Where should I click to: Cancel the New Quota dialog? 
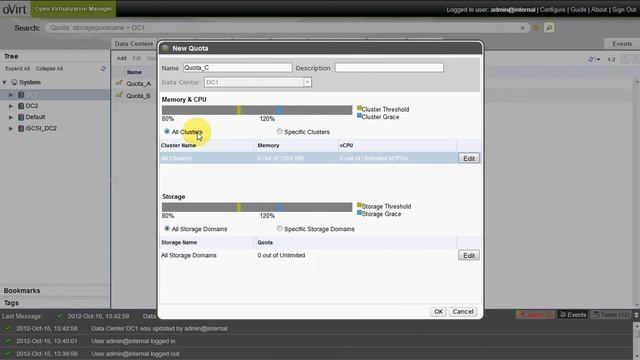[463, 311]
